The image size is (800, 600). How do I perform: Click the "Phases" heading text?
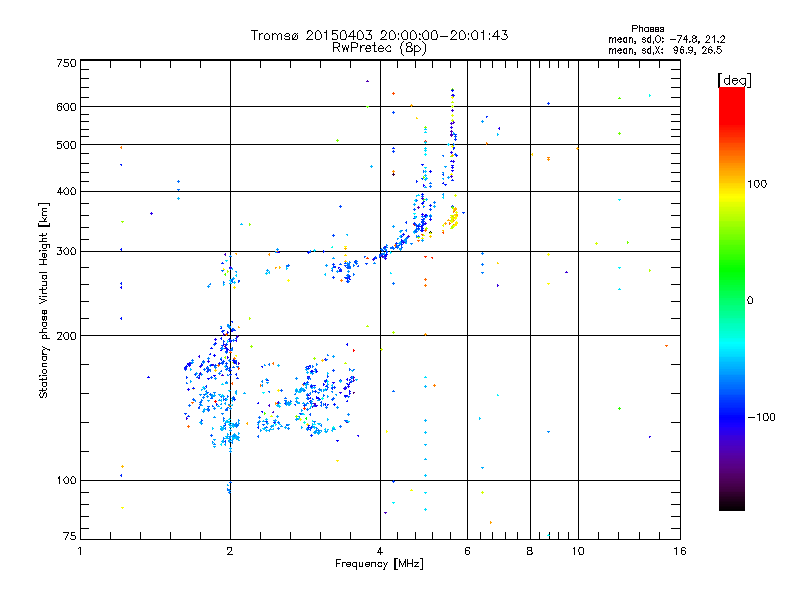point(647,29)
